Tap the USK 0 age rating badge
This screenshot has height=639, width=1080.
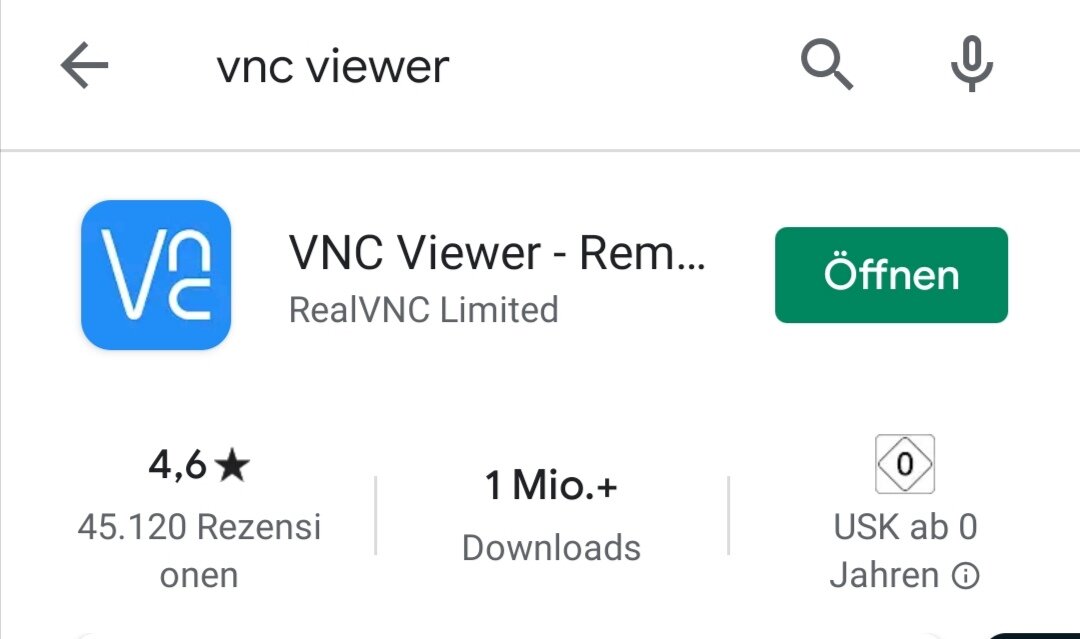[x=905, y=464]
